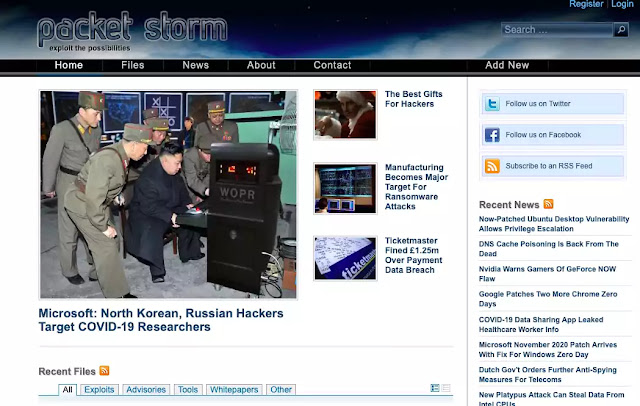Select the Exploits tab

[x=99, y=390]
